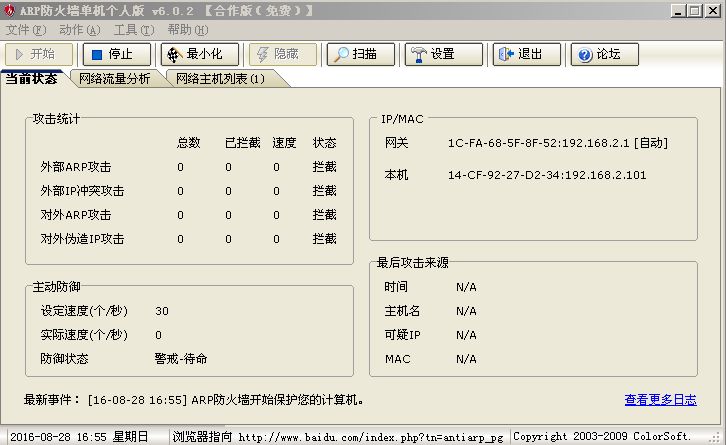This screenshot has width=726, height=445.
Task: Select the 当前状态 tab
Action: click(31, 78)
